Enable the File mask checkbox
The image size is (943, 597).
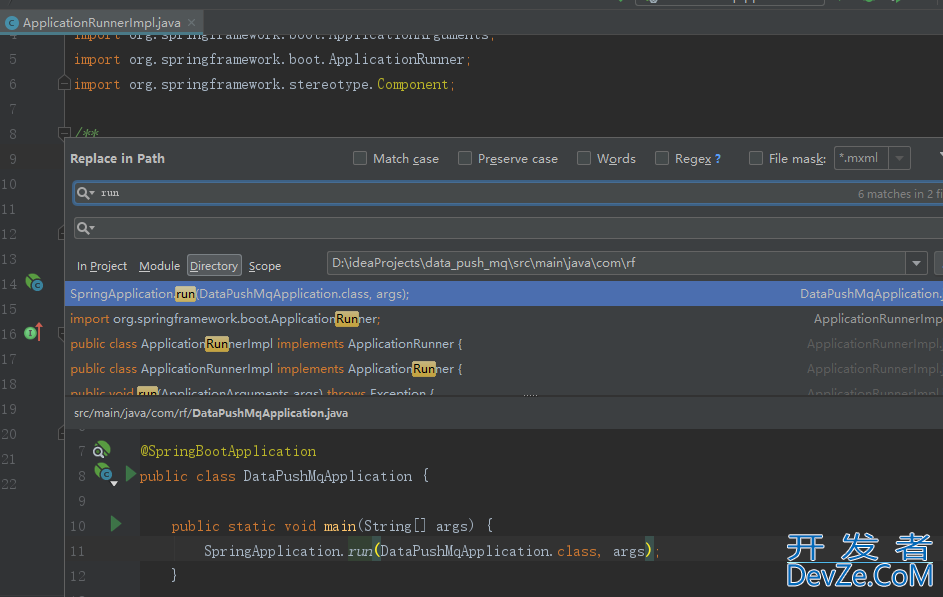(756, 158)
